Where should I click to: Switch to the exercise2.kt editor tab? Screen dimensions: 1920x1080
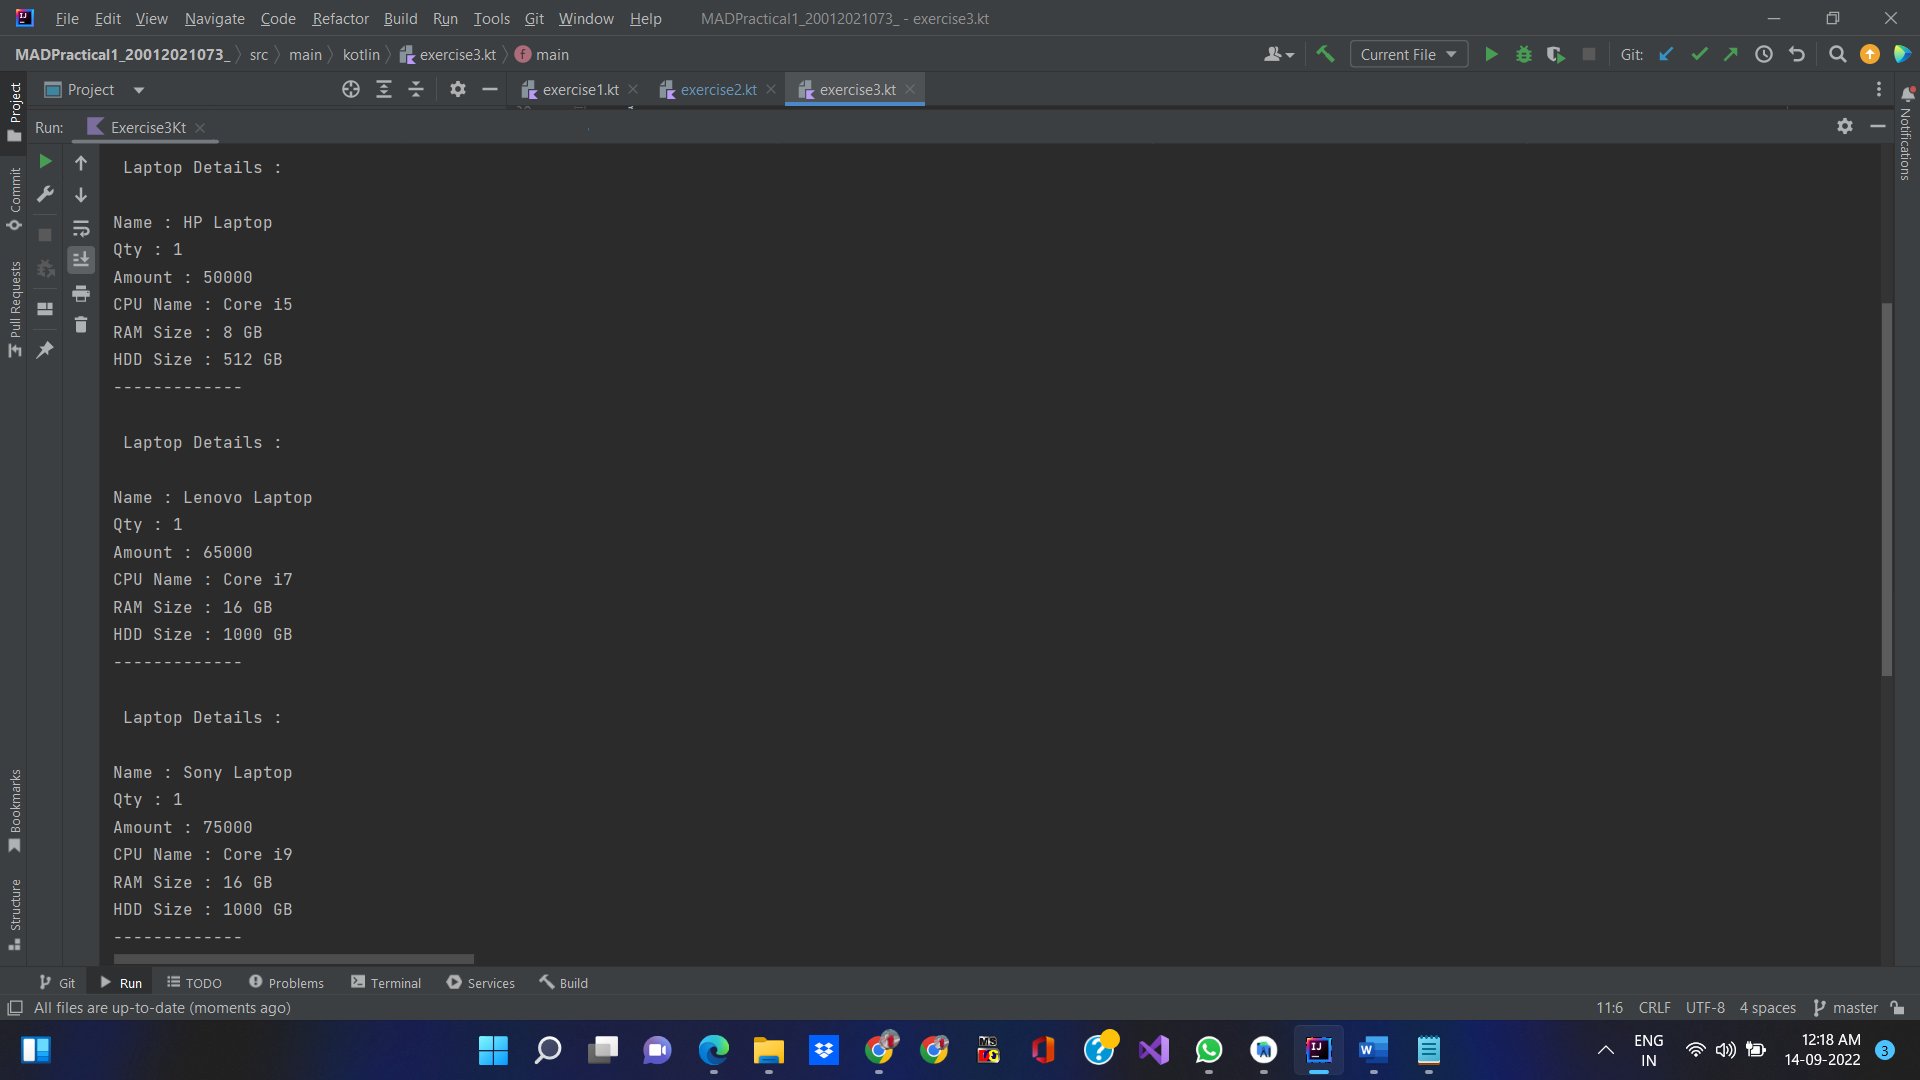point(717,90)
